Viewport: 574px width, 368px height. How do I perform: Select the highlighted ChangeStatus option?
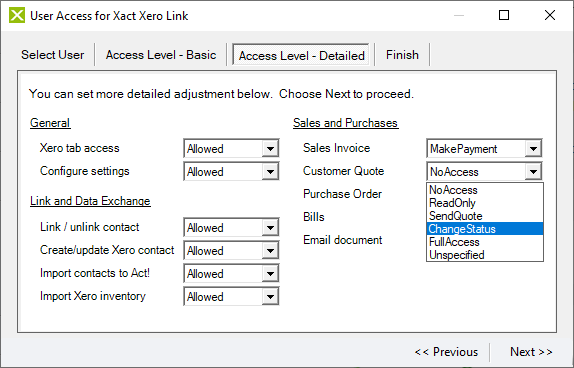coord(485,229)
